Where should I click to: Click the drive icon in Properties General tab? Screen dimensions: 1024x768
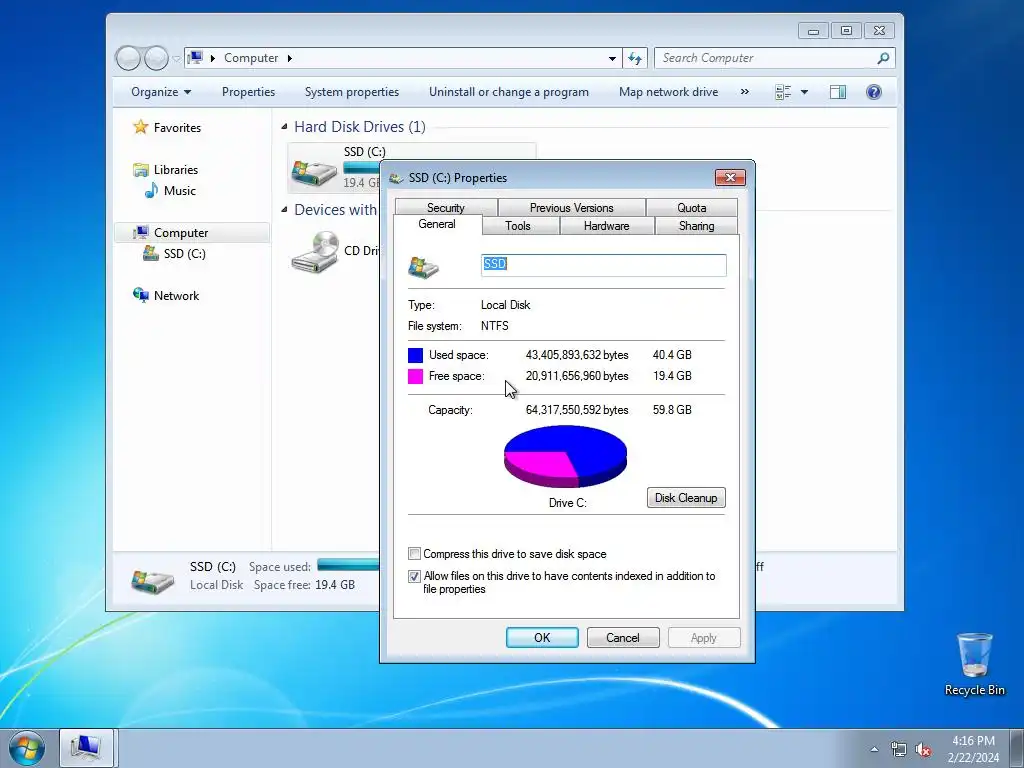[423, 267]
